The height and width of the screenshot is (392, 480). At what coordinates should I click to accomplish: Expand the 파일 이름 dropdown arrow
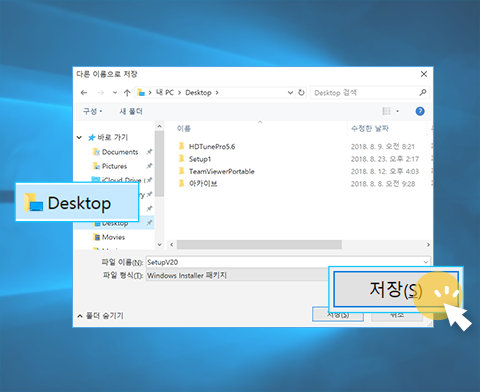(426, 262)
